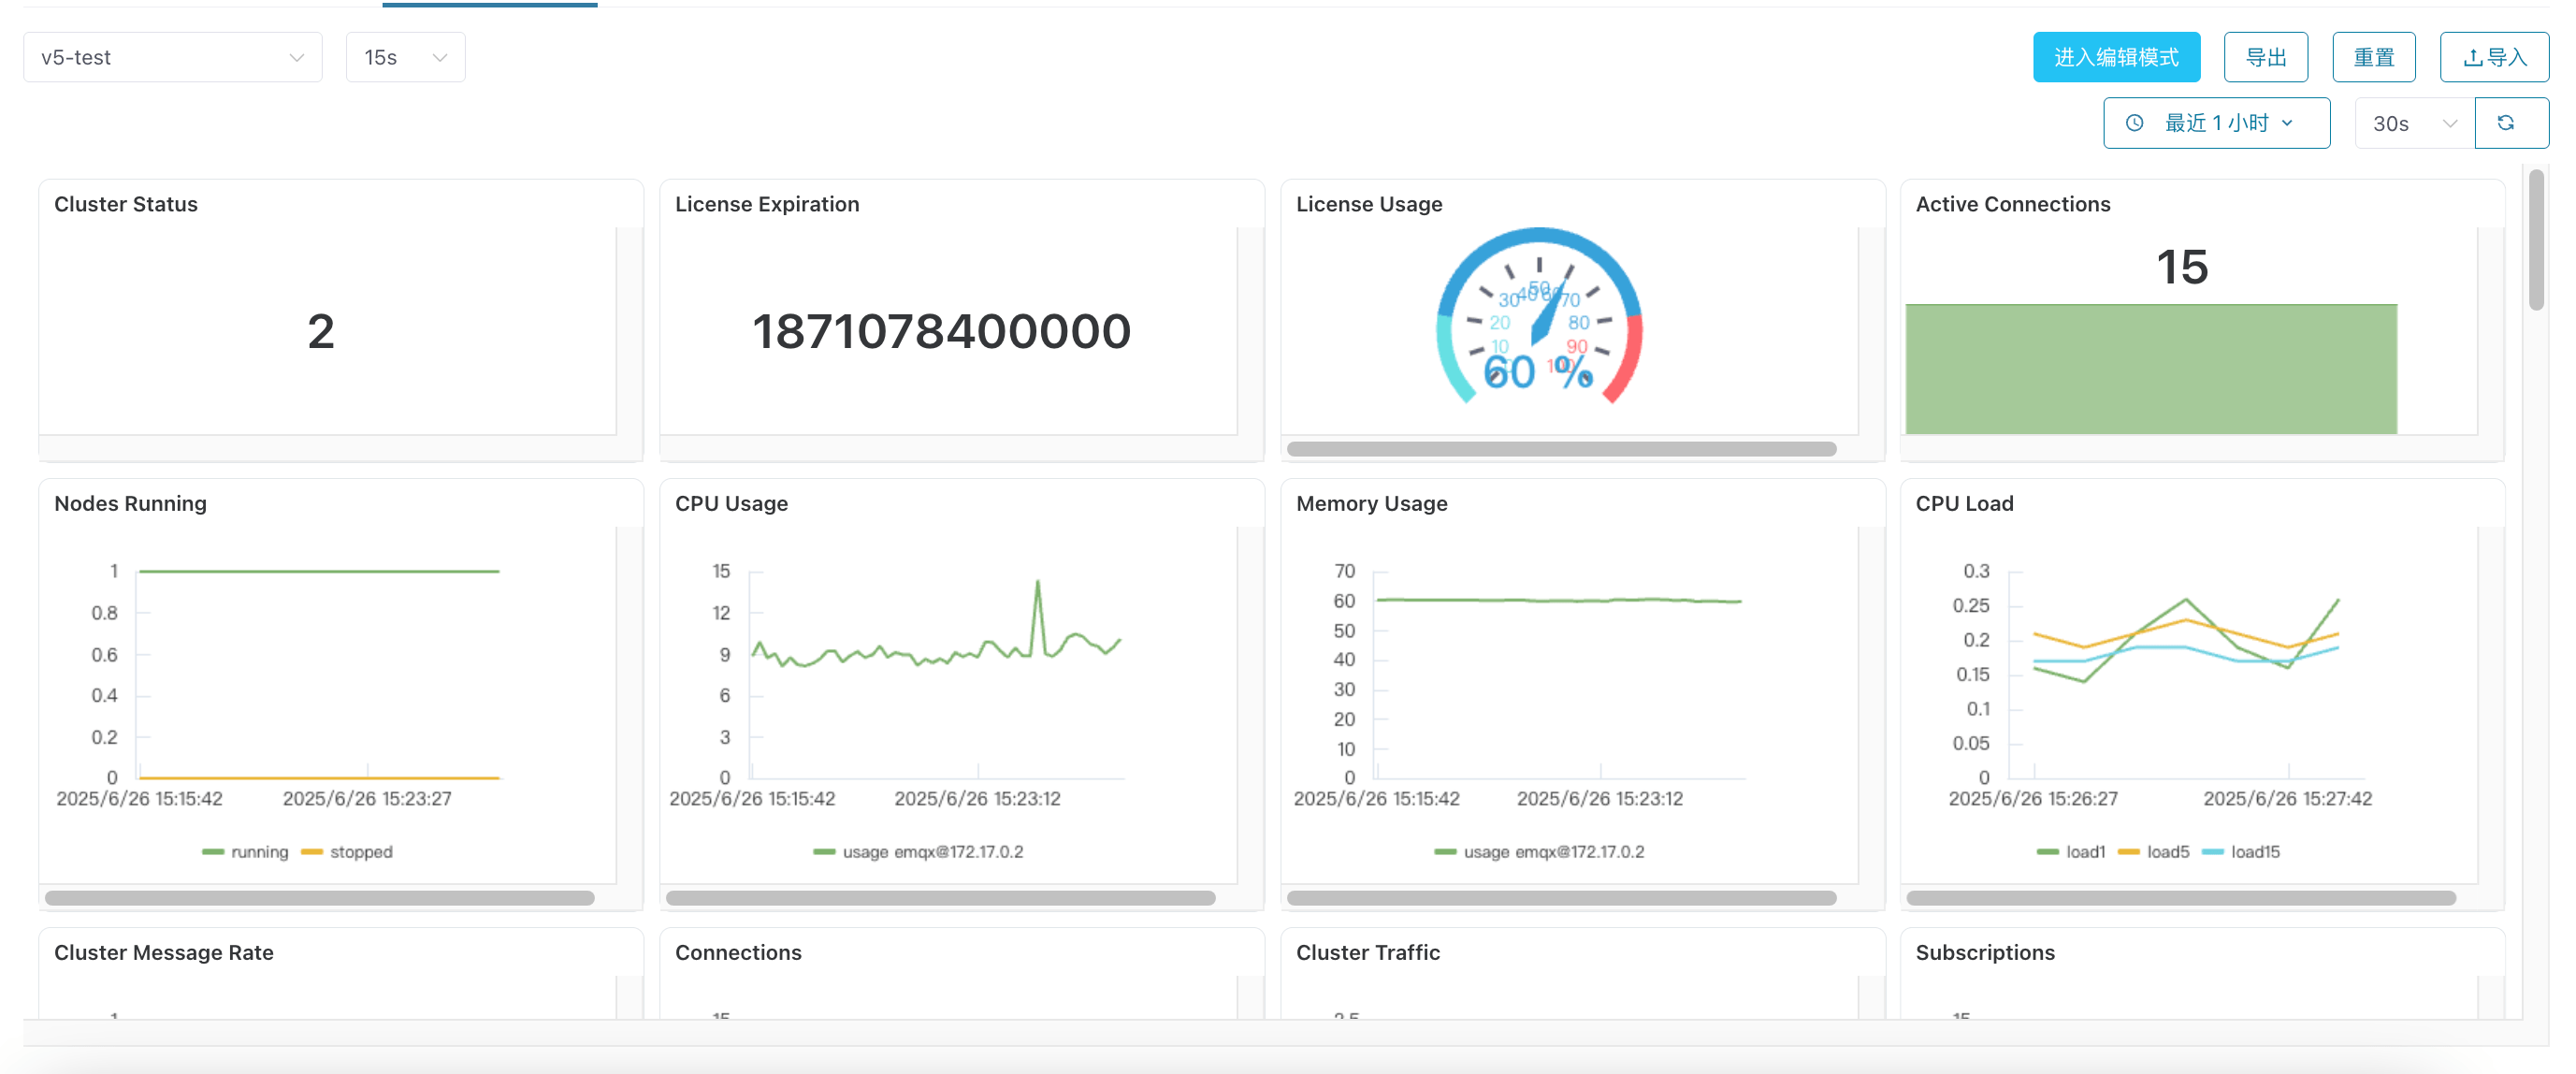
Task: Click the 重置 (Reset) button
Action: point(2373,58)
